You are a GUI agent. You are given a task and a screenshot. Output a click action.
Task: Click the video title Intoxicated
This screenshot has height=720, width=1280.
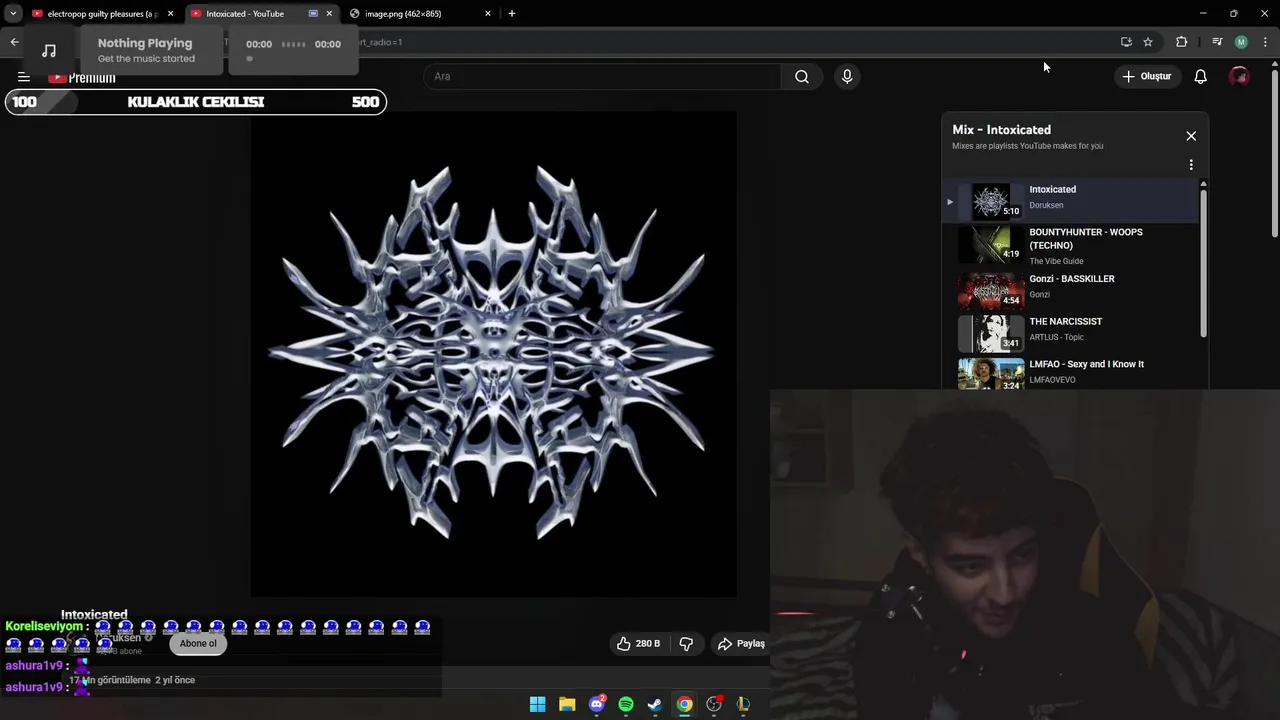(x=94, y=614)
